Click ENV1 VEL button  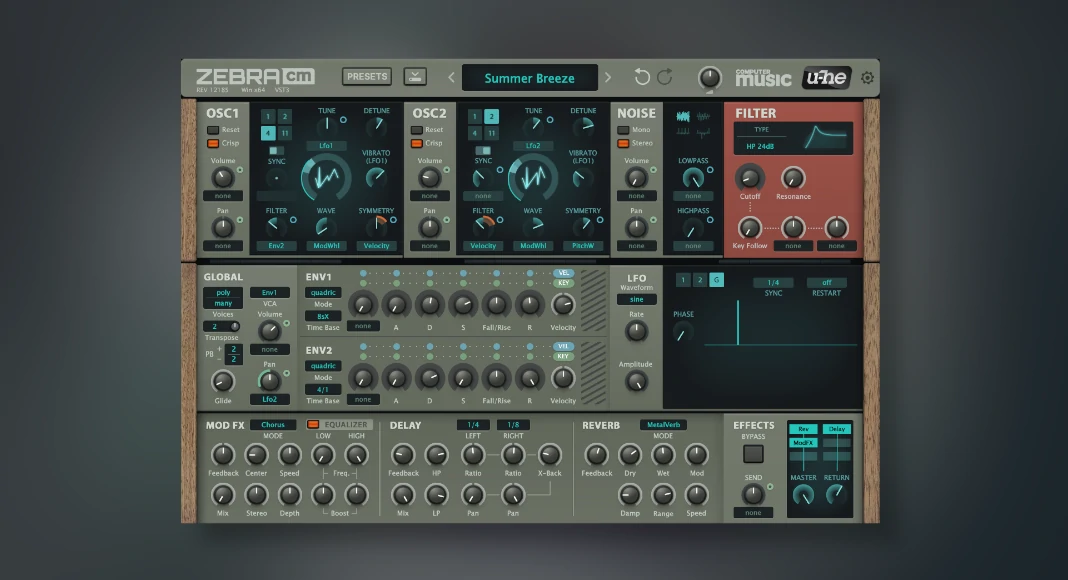click(563, 273)
